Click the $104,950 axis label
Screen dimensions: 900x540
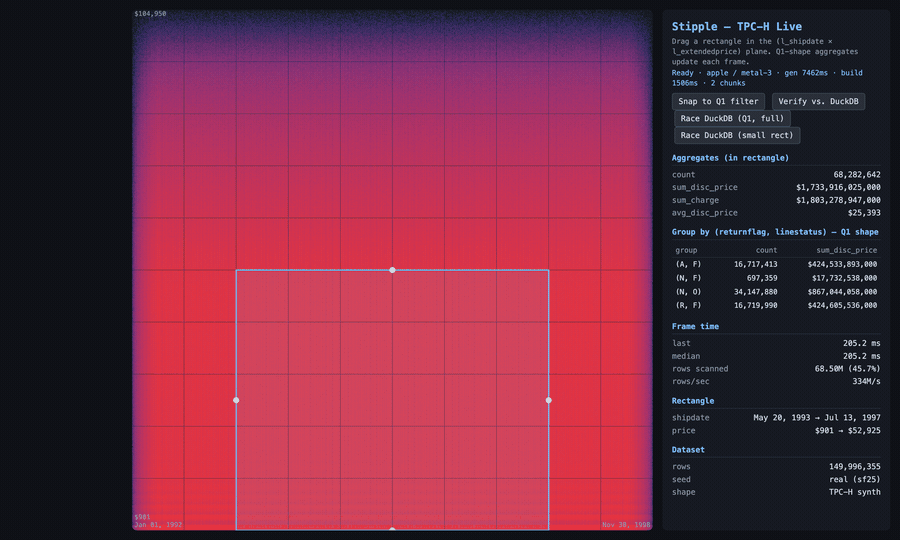pos(150,14)
